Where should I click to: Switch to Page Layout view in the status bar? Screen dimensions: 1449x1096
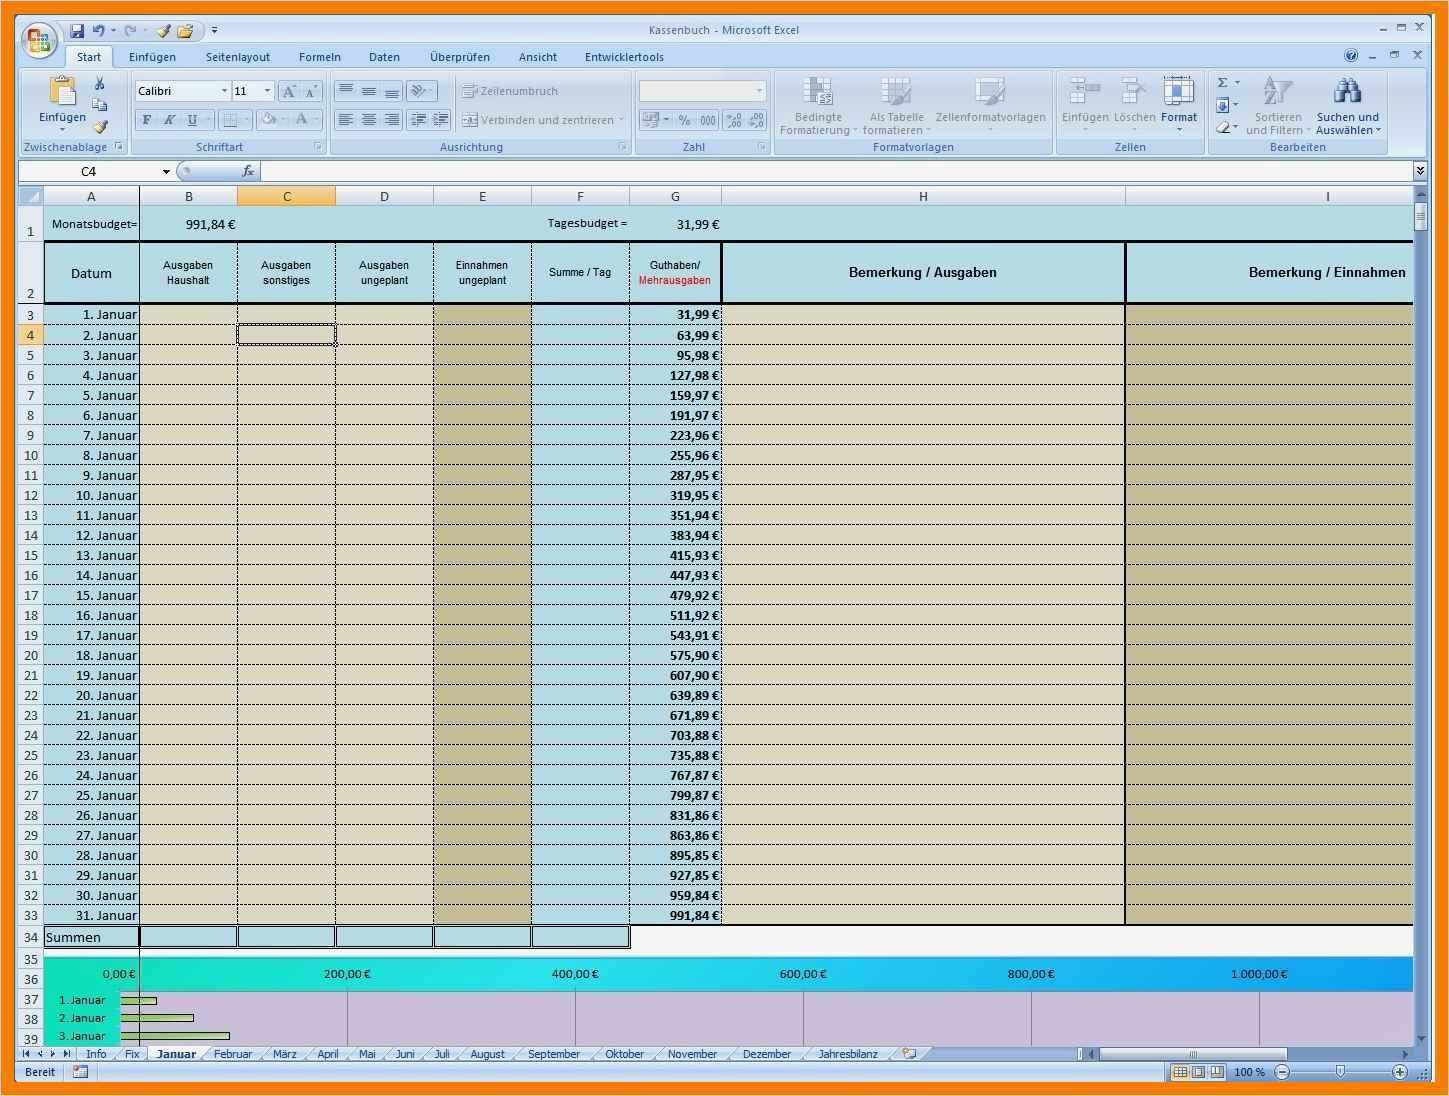1198,1072
